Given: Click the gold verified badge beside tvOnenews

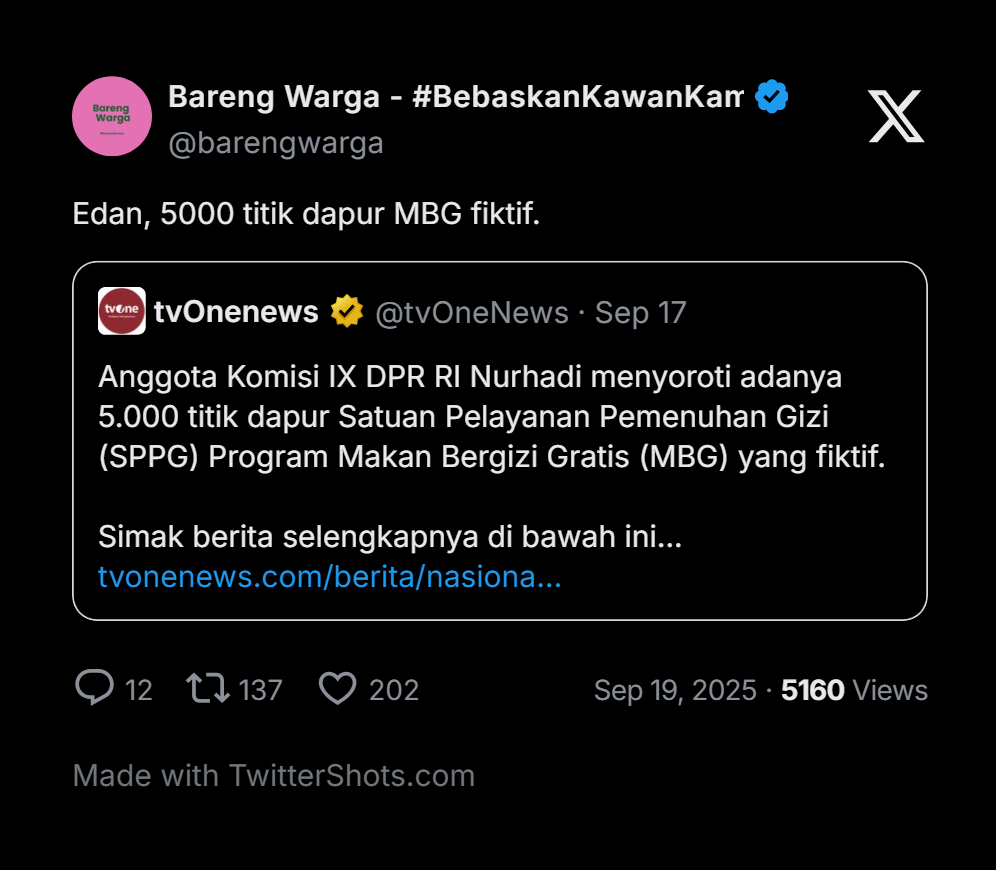Looking at the screenshot, I should 346,312.
